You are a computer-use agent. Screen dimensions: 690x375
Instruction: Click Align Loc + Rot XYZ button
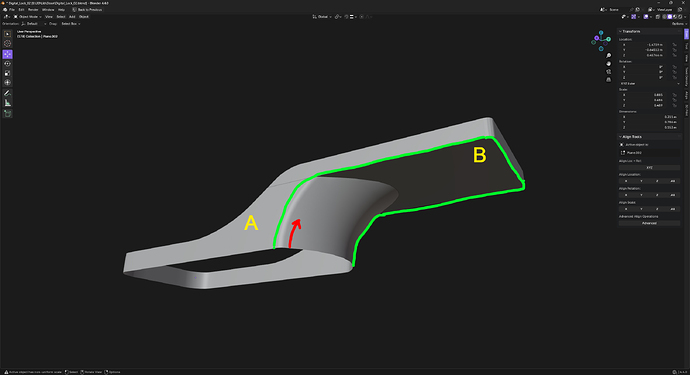650,168
